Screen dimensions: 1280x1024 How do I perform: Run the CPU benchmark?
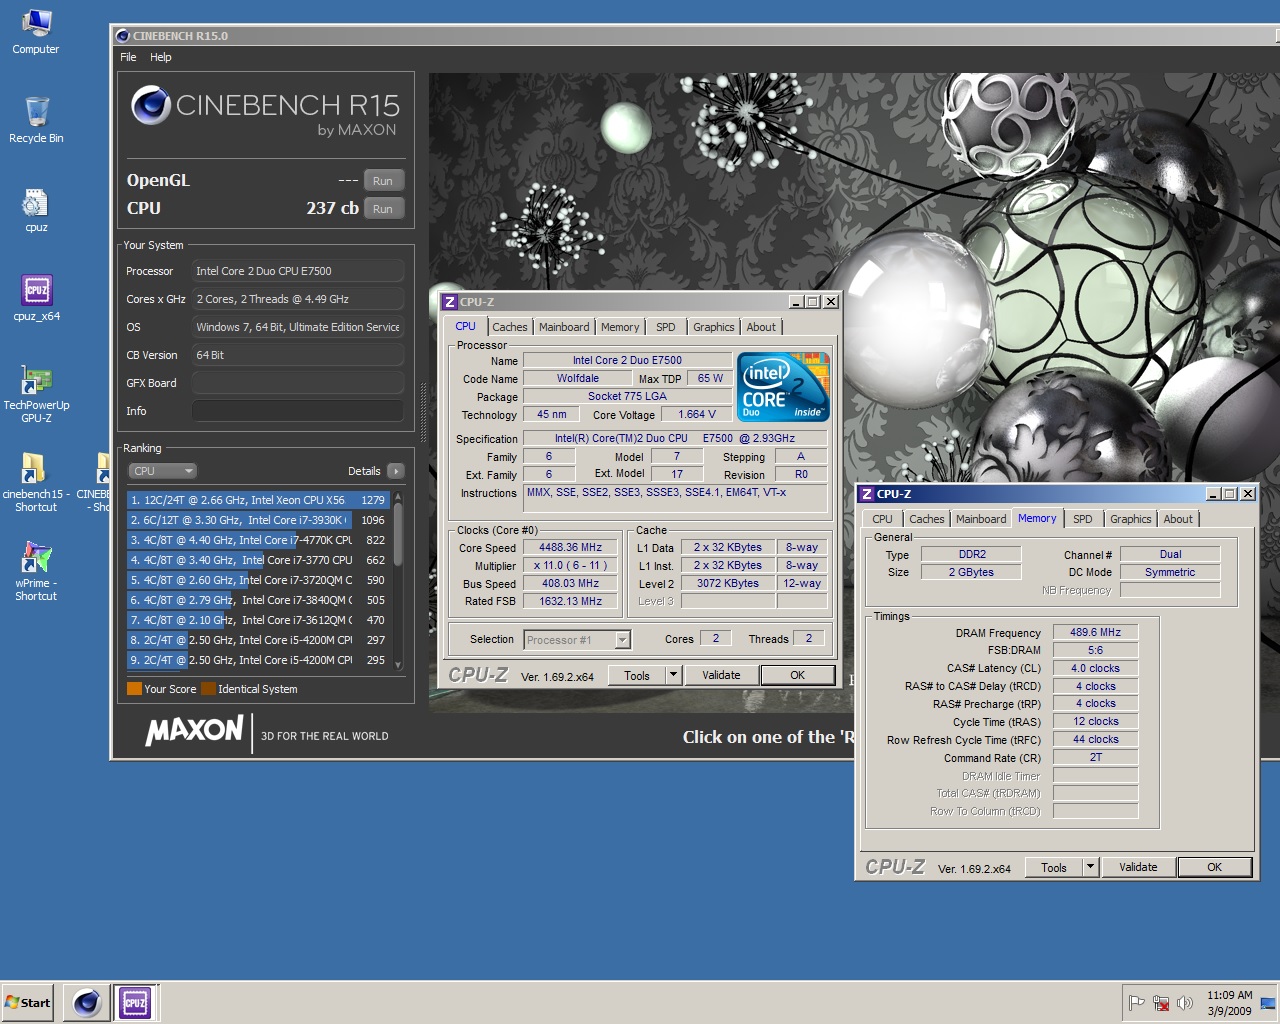(x=383, y=209)
